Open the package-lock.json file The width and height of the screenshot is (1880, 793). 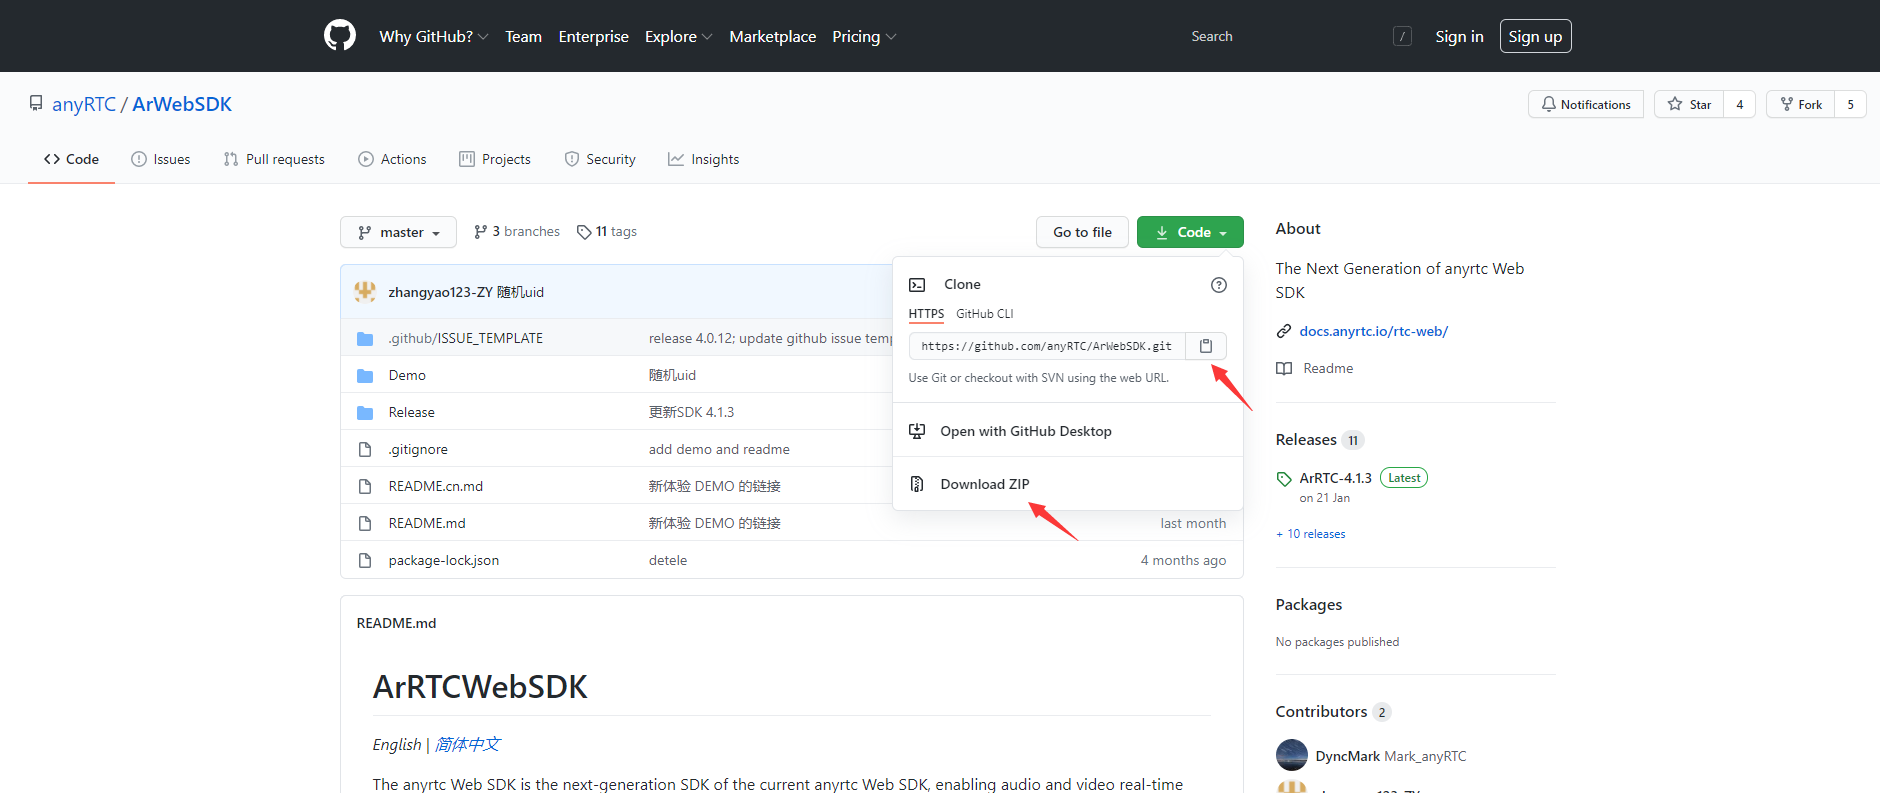click(x=444, y=560)
